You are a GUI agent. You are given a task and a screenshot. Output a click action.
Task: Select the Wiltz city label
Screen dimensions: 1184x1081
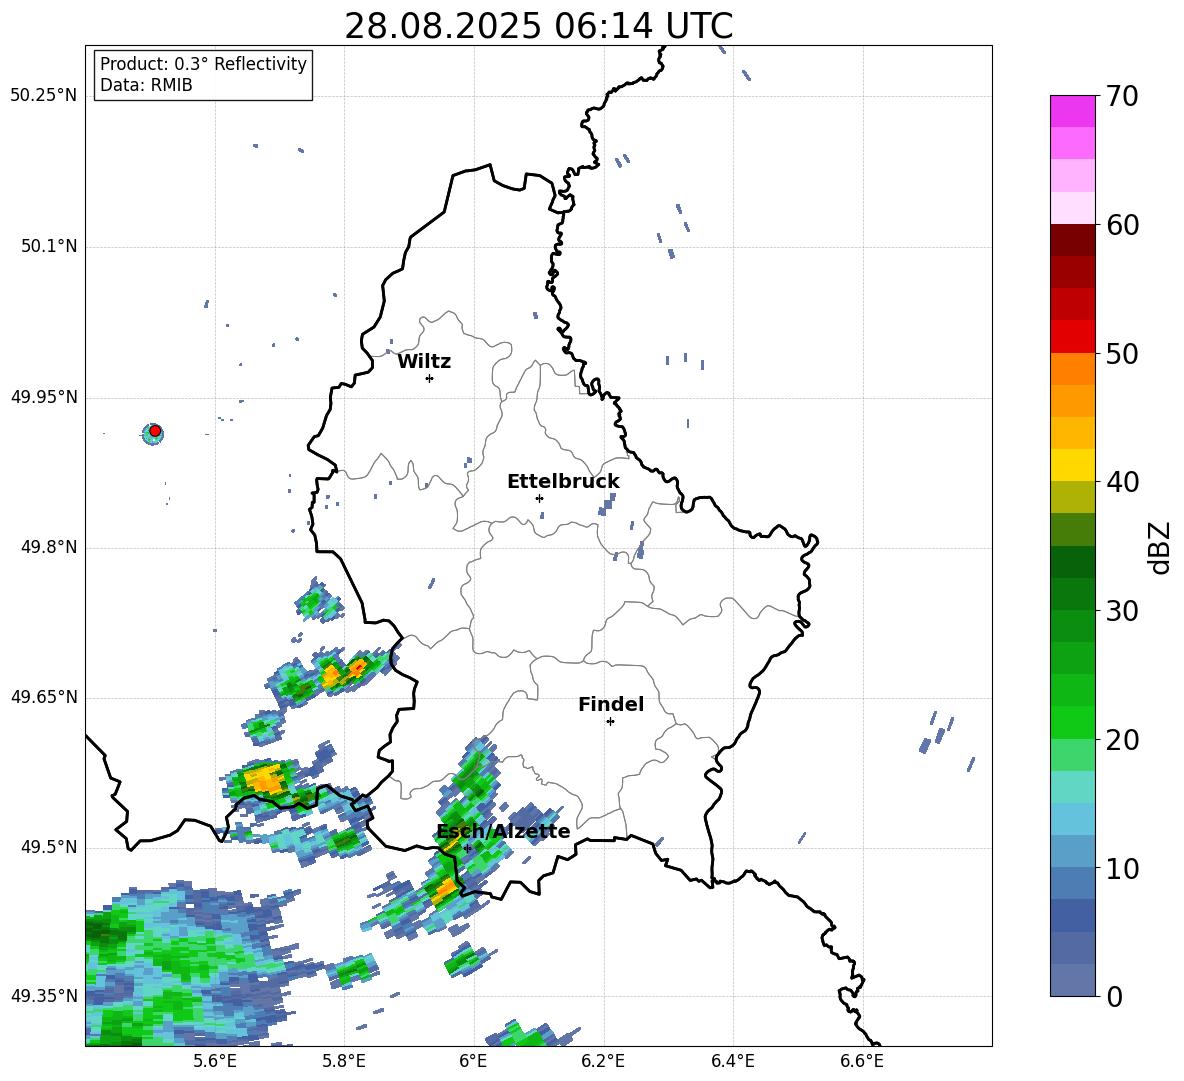424,362
